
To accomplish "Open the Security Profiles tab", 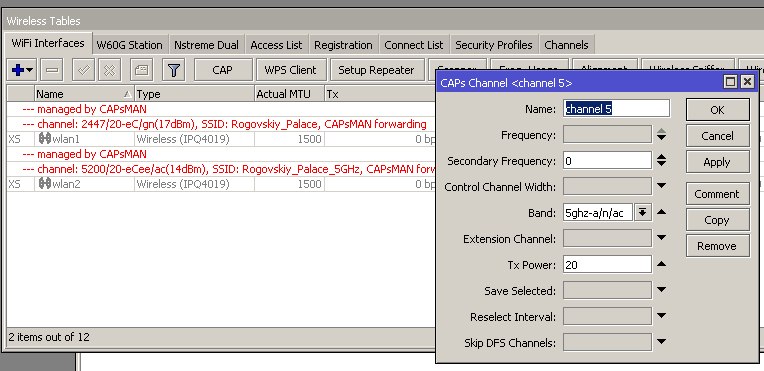I will coord(494,45).
